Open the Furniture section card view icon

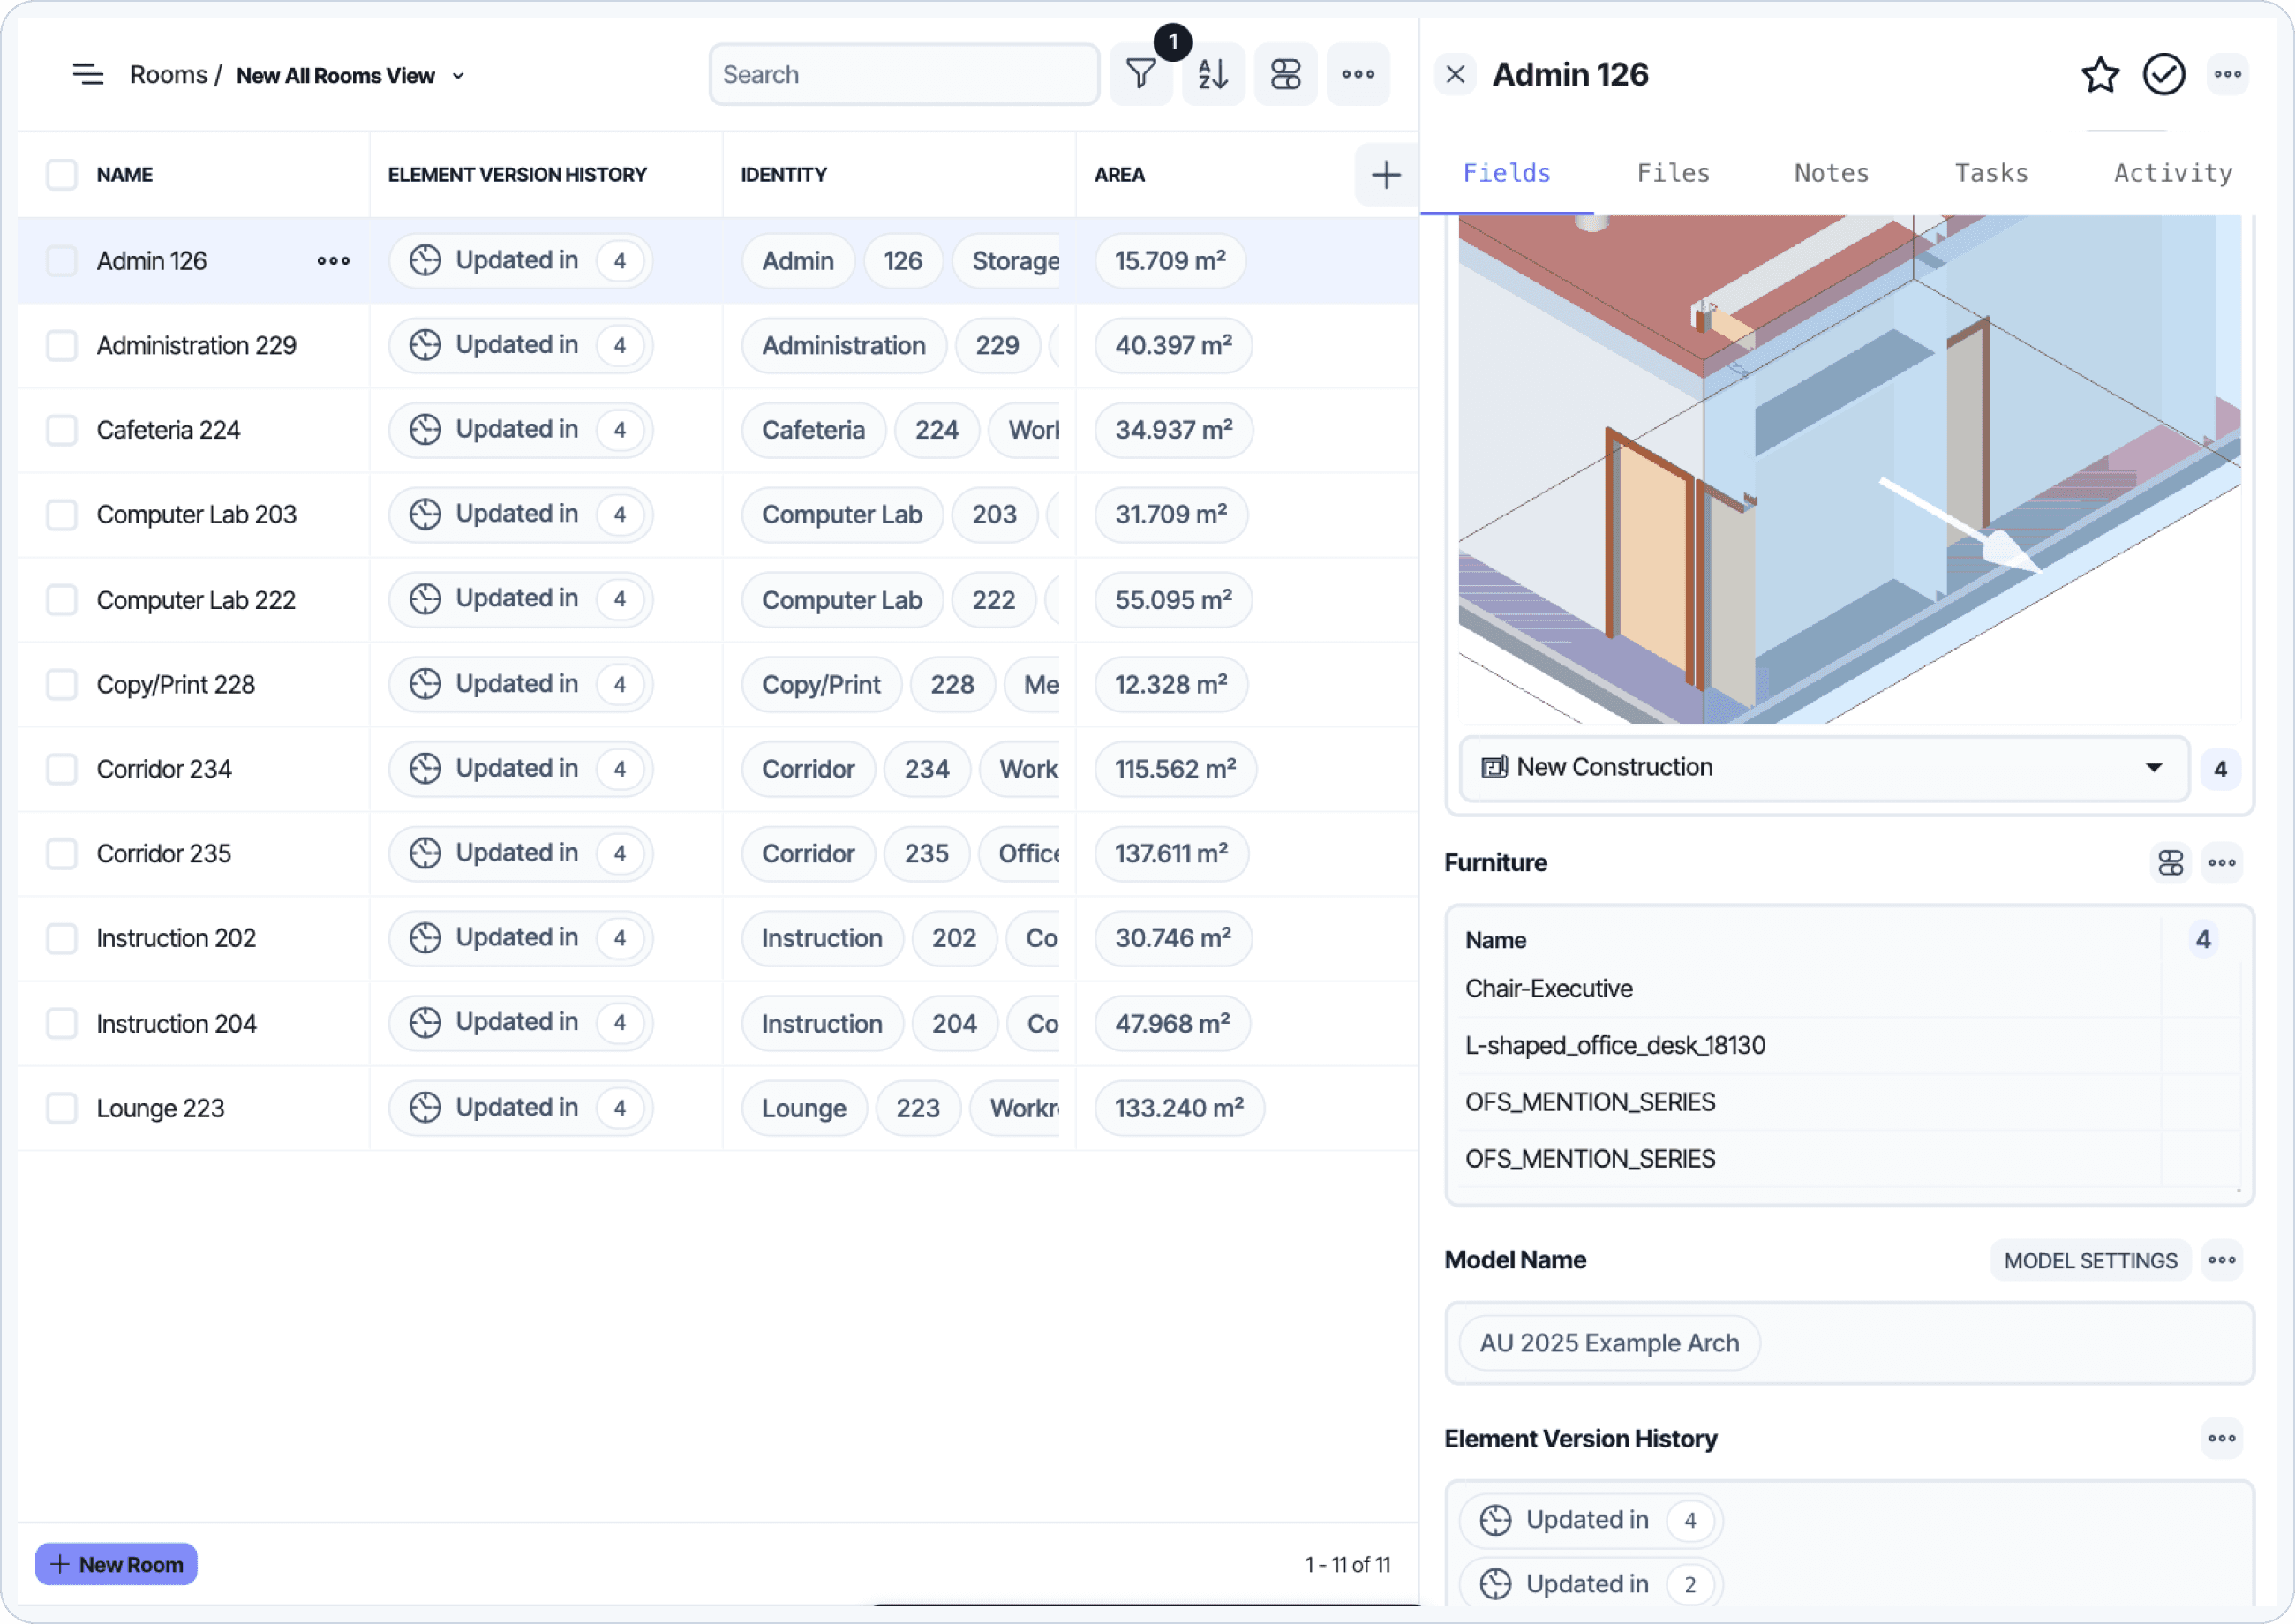tap(2170, 862)
